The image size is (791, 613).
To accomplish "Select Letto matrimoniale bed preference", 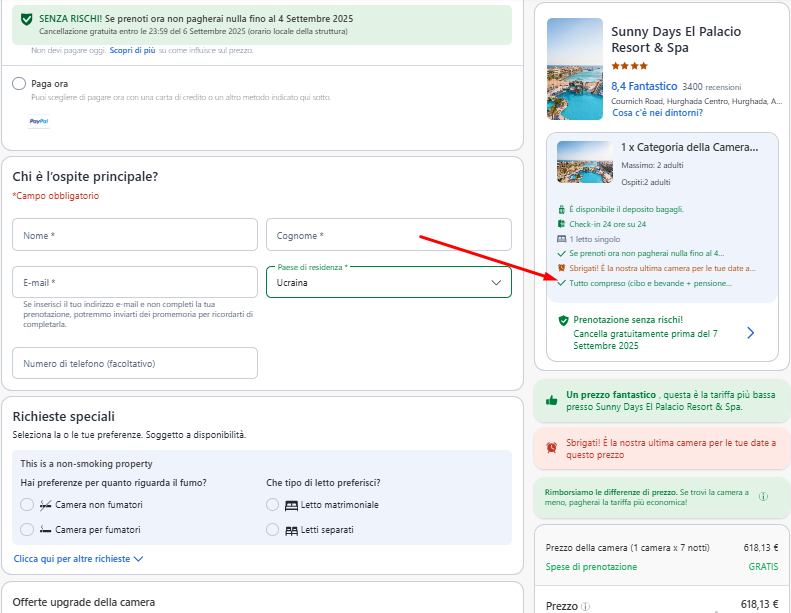I will (x=272, y=505).
